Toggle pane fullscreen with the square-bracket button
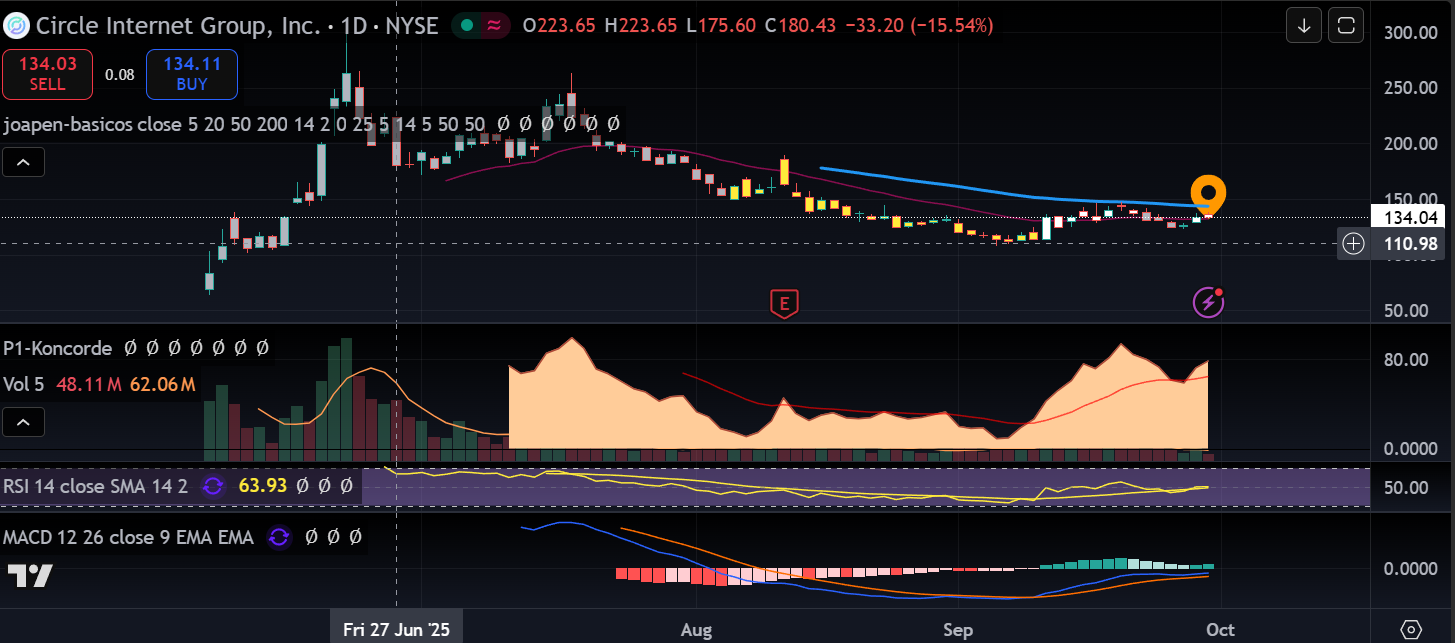This screenshot has width=1455, height=643. [1346, 26]
